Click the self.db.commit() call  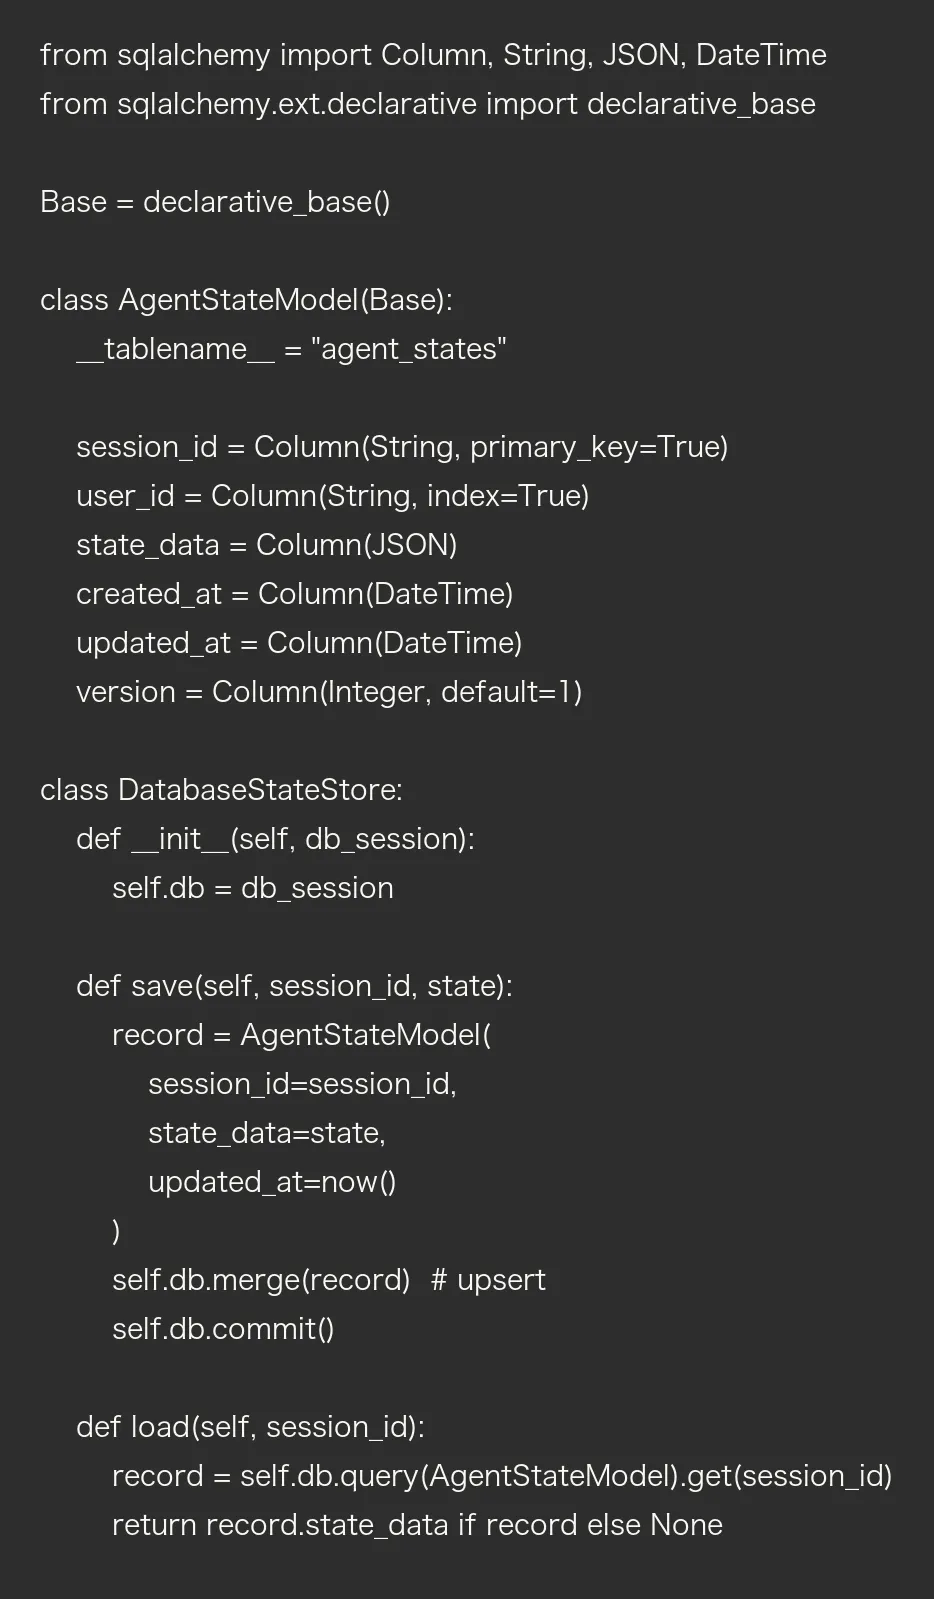223,1329
